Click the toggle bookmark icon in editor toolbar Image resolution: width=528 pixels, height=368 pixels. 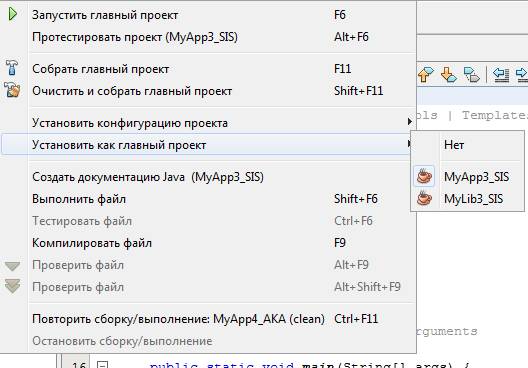tap(471, 74)
